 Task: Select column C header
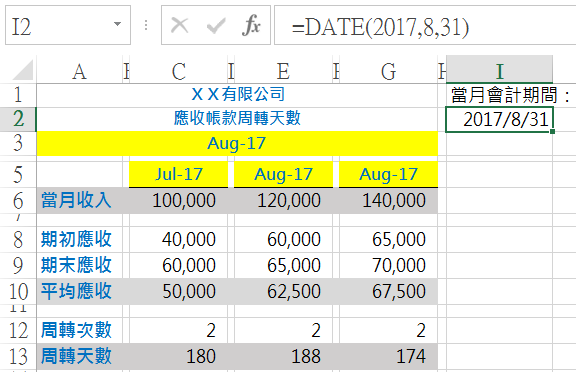179,70
